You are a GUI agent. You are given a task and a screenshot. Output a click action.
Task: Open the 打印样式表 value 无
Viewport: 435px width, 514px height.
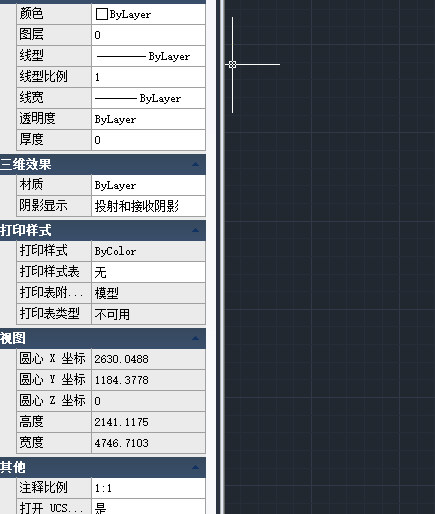[x=148, y=272]
